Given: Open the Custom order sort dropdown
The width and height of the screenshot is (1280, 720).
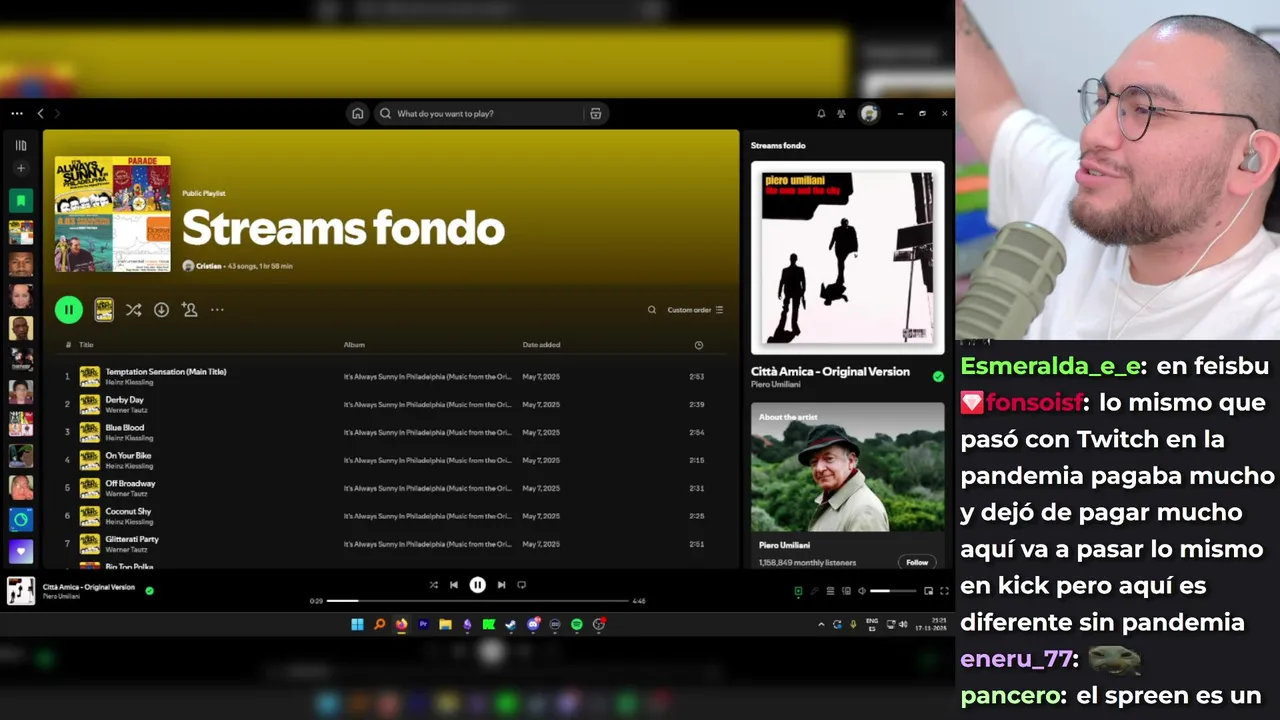Looking at the screenshot, I should tap(695, 310).
